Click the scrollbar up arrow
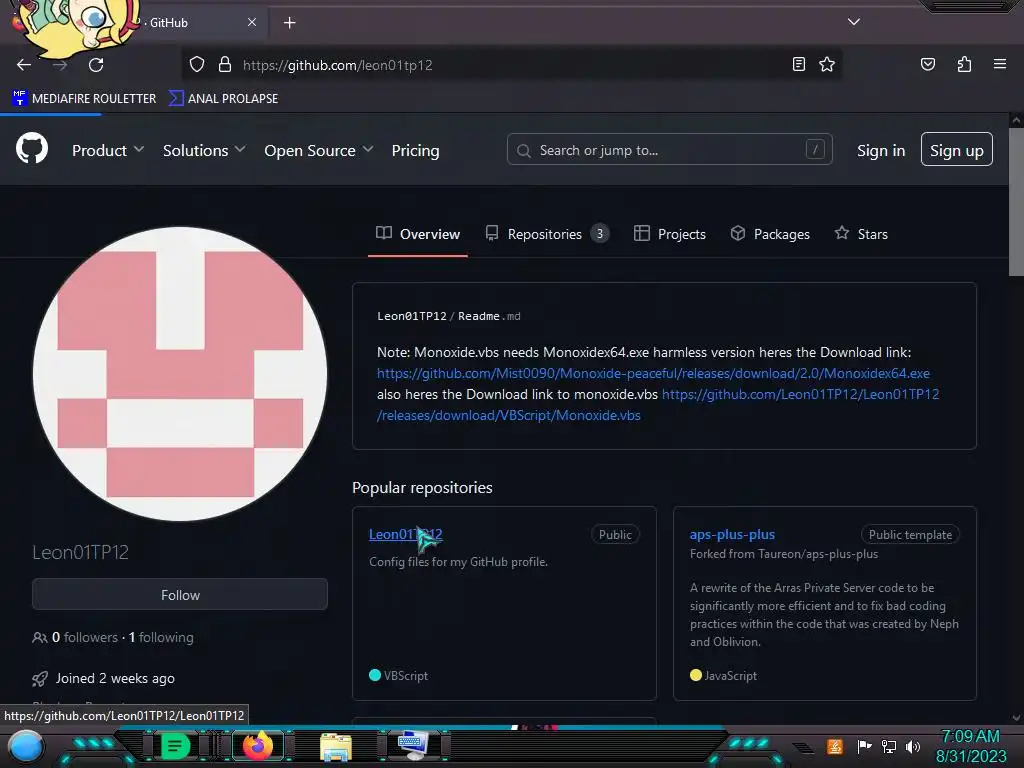The height and width of the screenshot is (768, 1024). tap(1016, 120)
